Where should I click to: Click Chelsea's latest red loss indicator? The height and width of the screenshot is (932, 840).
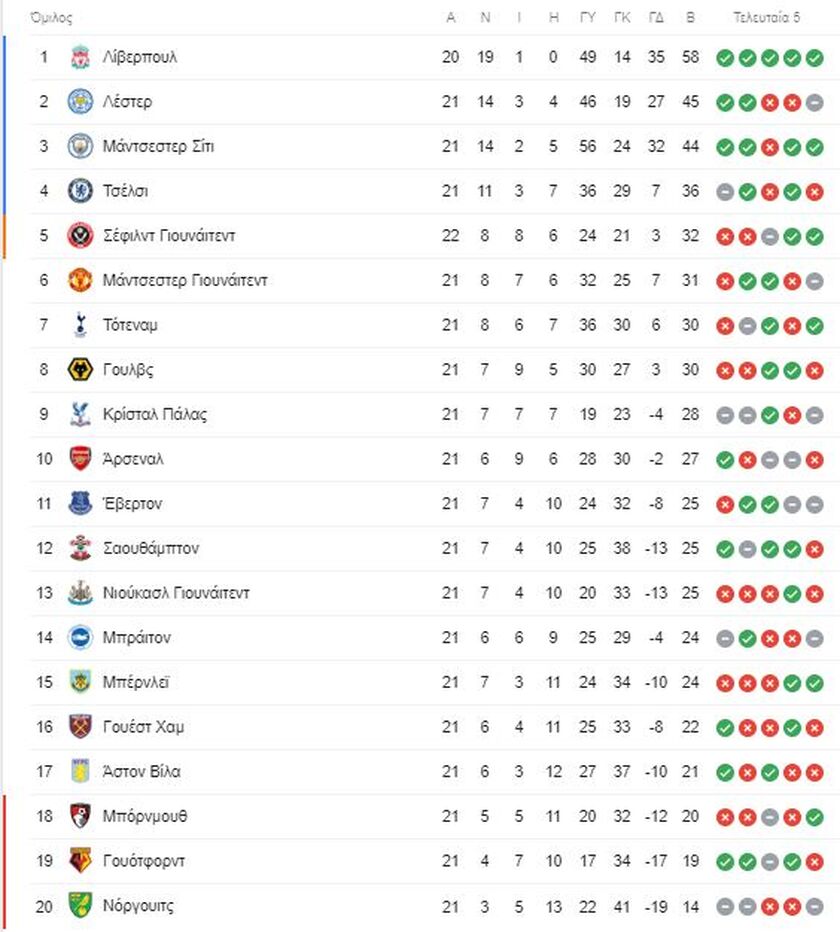814,191
